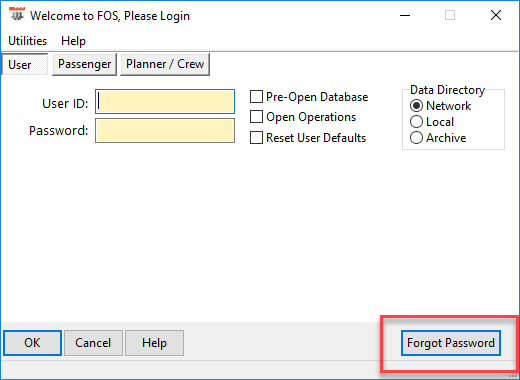Select the Planner / Crew tab
Image resolution: width=520 pixels, height=380 pixels.
pyautogui.click(x=165, y=64)
